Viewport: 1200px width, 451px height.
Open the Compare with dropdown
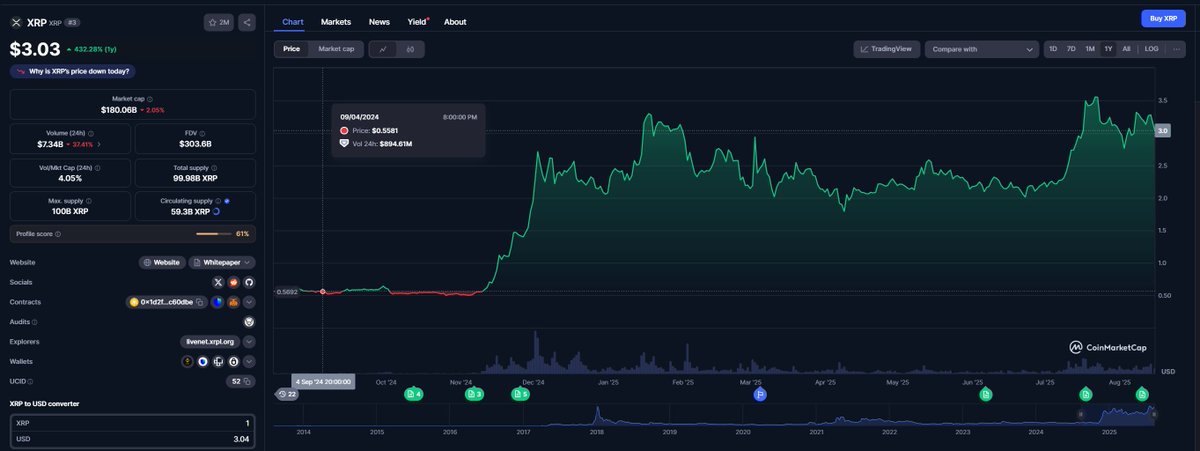pos(981,48)
